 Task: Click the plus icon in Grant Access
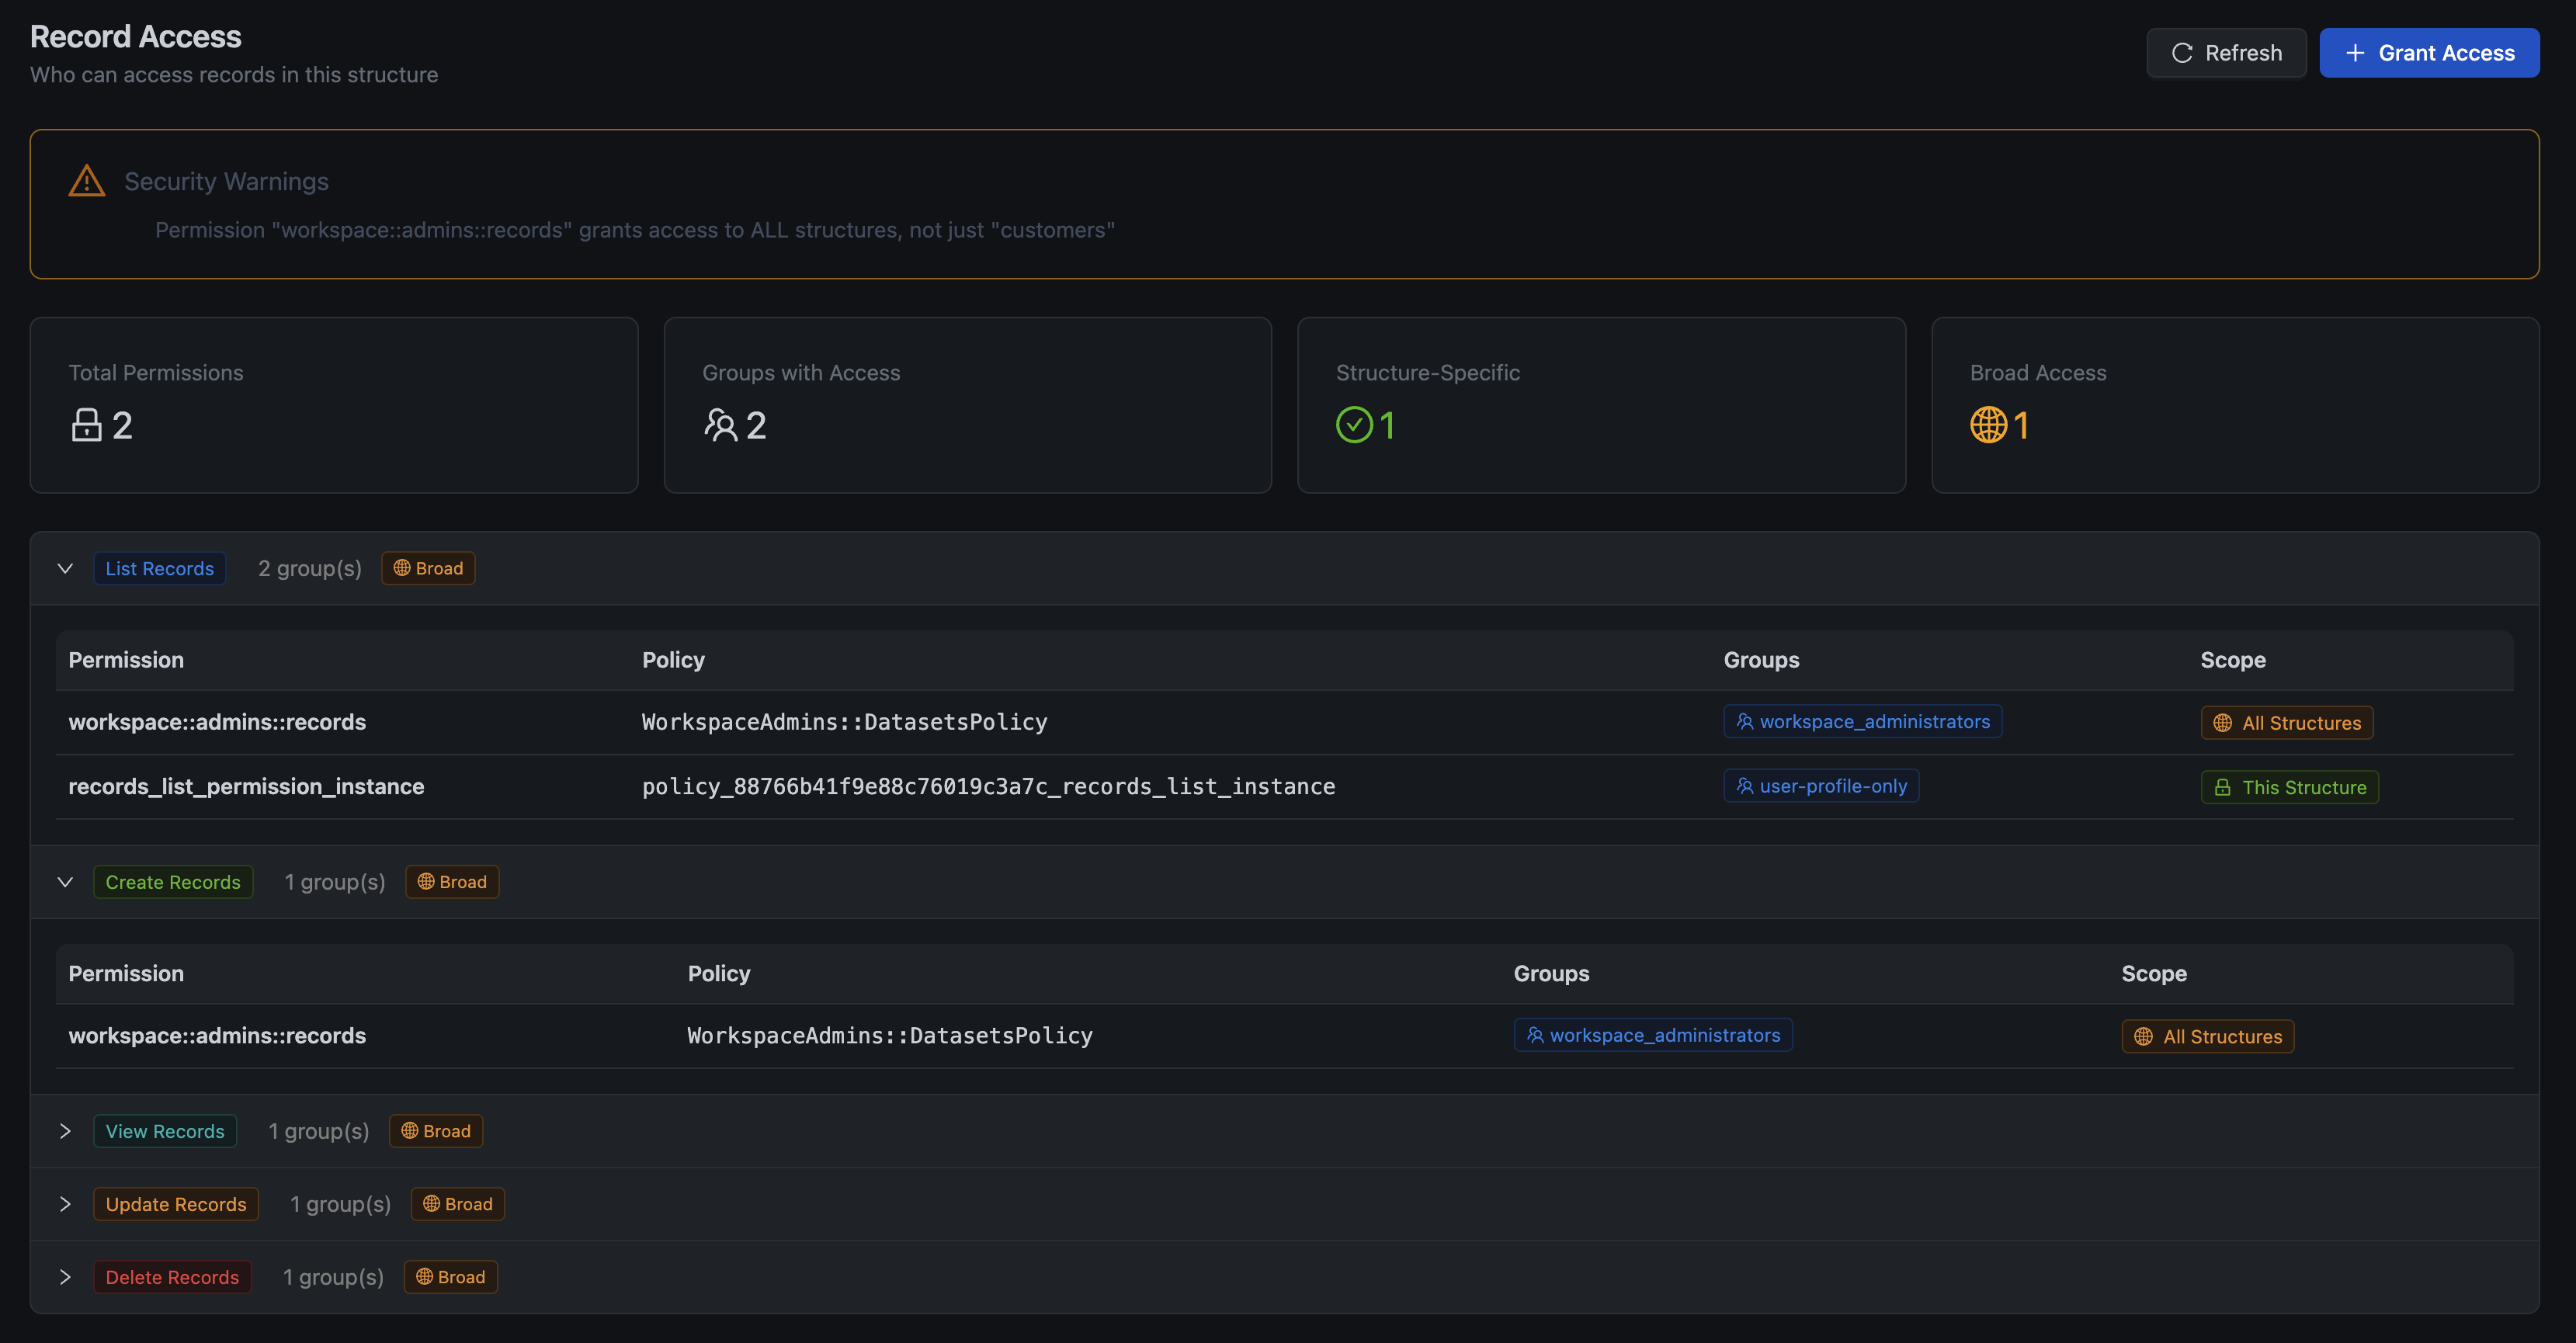click(x=2355, y=53)
